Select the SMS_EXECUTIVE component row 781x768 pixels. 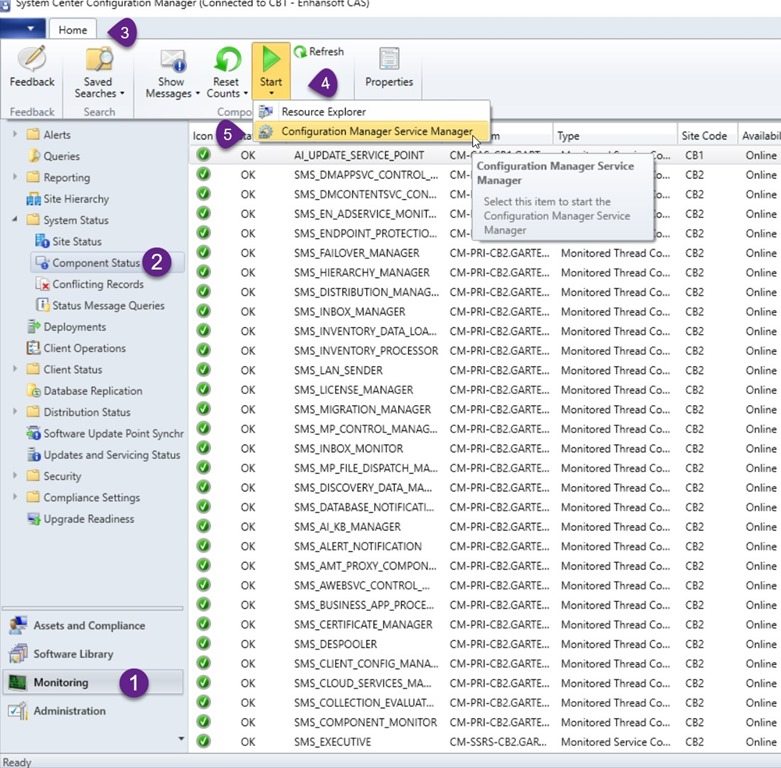click(332, 742)
